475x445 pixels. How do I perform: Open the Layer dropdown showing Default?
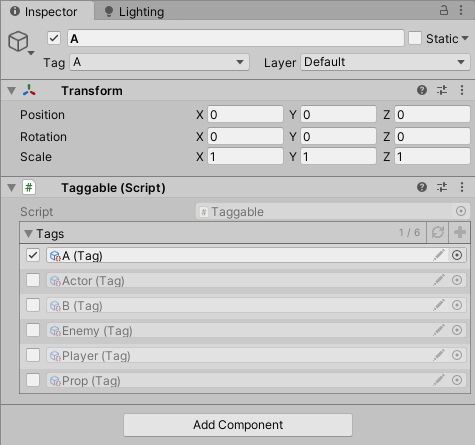click(x=385, y=62)
